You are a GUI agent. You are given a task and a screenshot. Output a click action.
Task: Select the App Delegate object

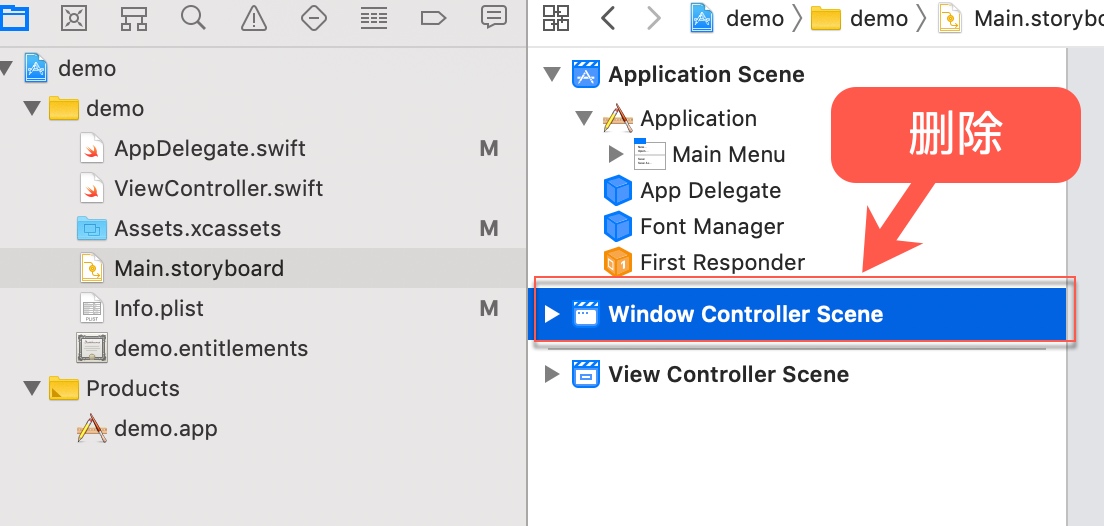(710, 190)
